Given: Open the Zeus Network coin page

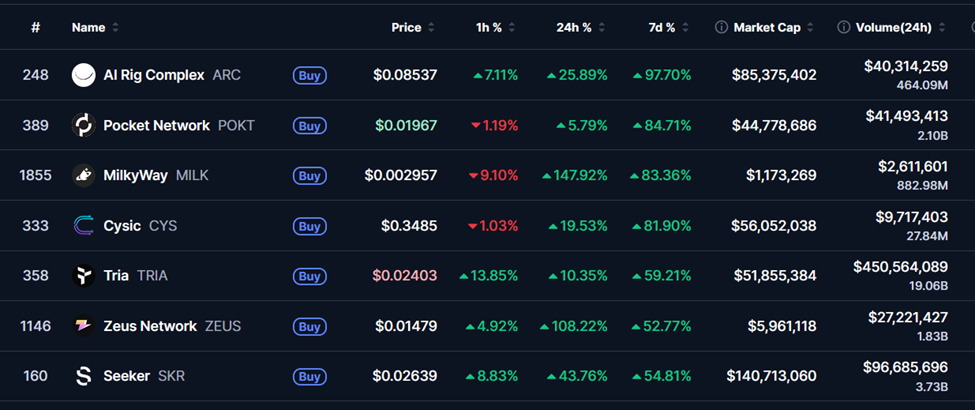Looking at the screenshot, I should 150,326.
